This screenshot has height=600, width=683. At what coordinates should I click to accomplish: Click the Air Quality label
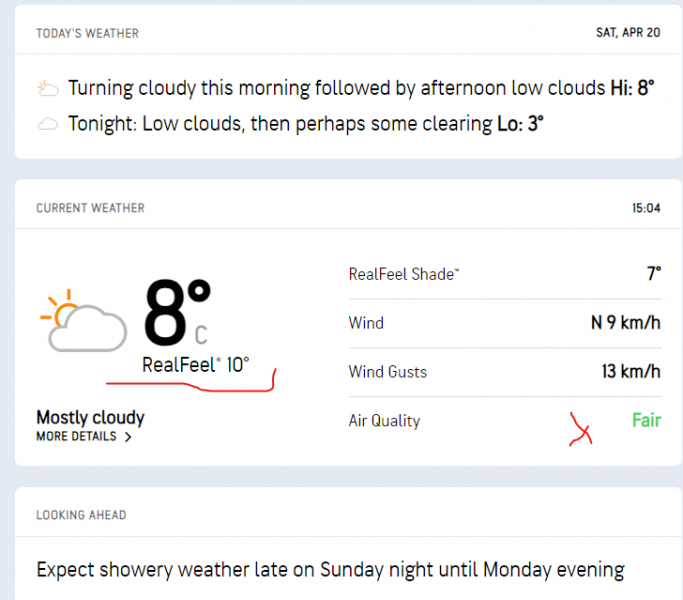coord(384,421)
